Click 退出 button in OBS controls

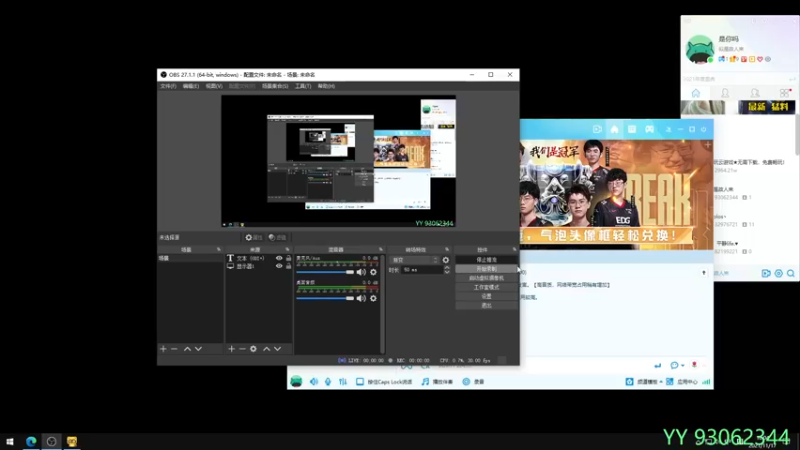(x=486, y=306)
